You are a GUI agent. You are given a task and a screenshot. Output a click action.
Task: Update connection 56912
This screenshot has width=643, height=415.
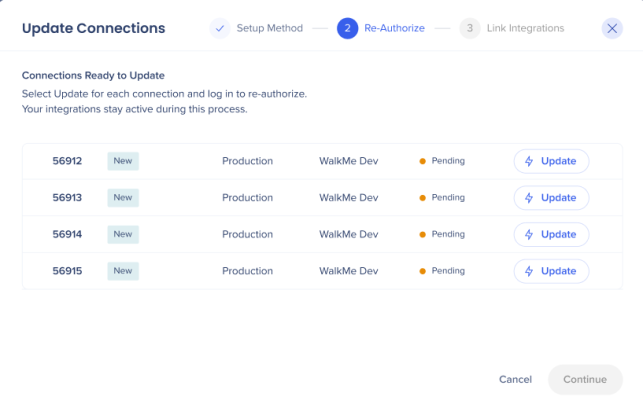click(x=551, y=161)
